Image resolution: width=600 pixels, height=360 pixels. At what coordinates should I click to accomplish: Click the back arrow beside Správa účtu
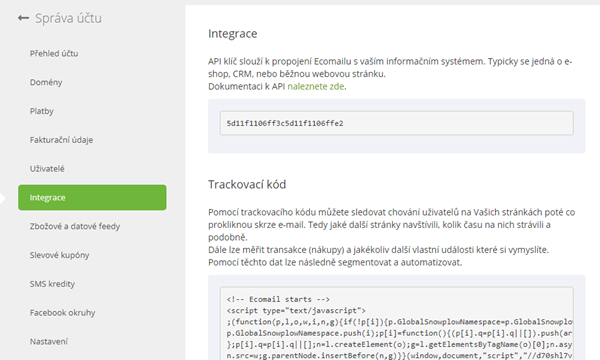click(x=23, y=18)
